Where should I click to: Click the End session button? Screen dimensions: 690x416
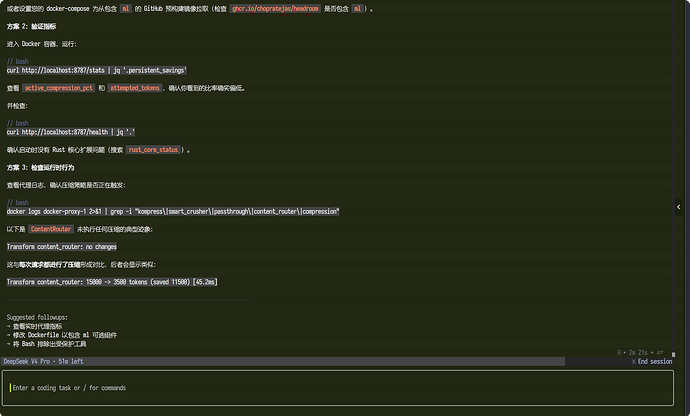tap(652, 361)
